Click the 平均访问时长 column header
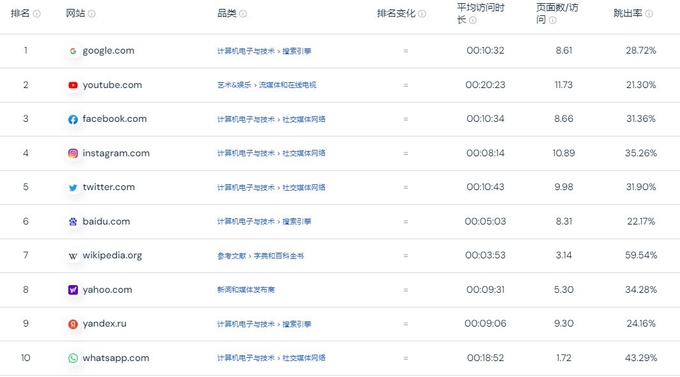680x377 pixels. [x=481, y=13]
